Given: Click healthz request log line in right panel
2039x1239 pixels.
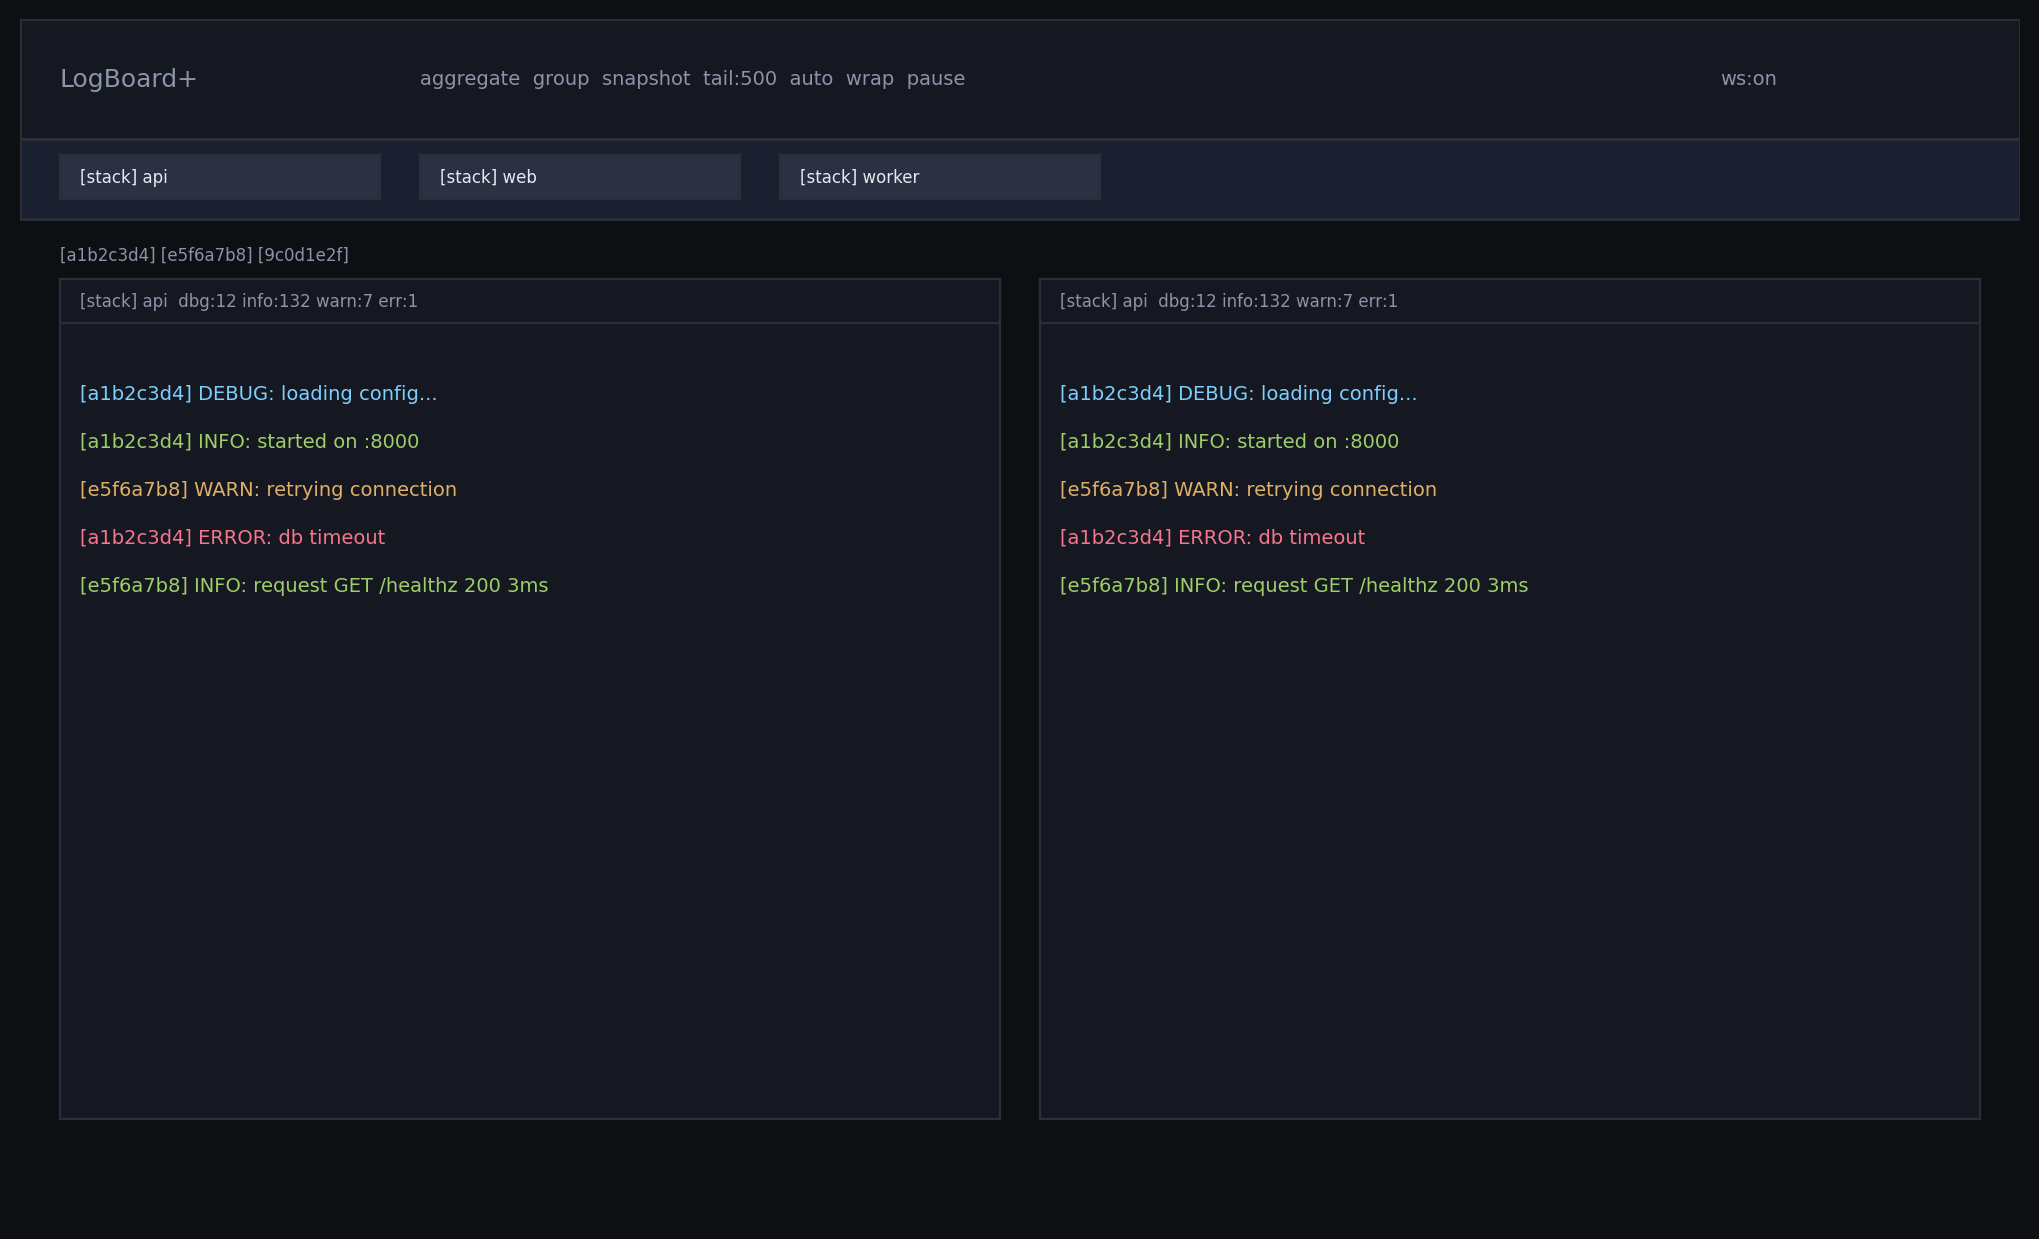Looking at the screenshot, I should tap(1293, 586).
